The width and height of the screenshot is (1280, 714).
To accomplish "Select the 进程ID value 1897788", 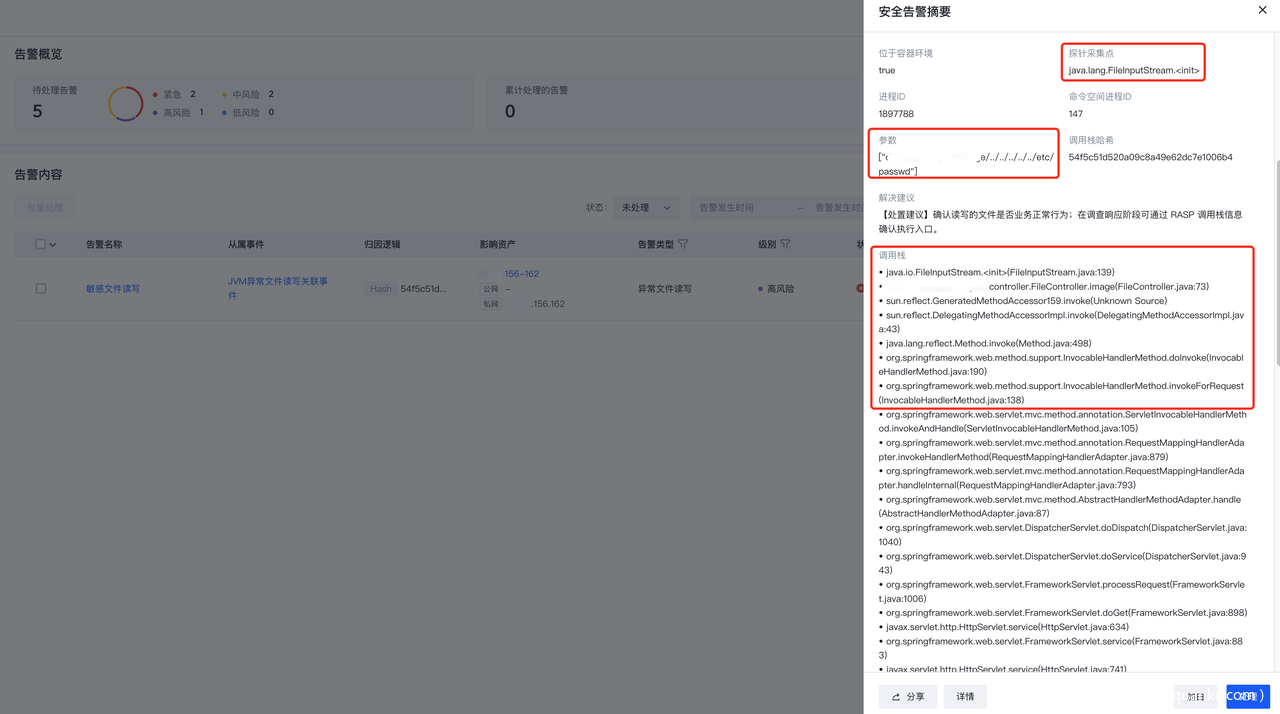I will point(896,114).
